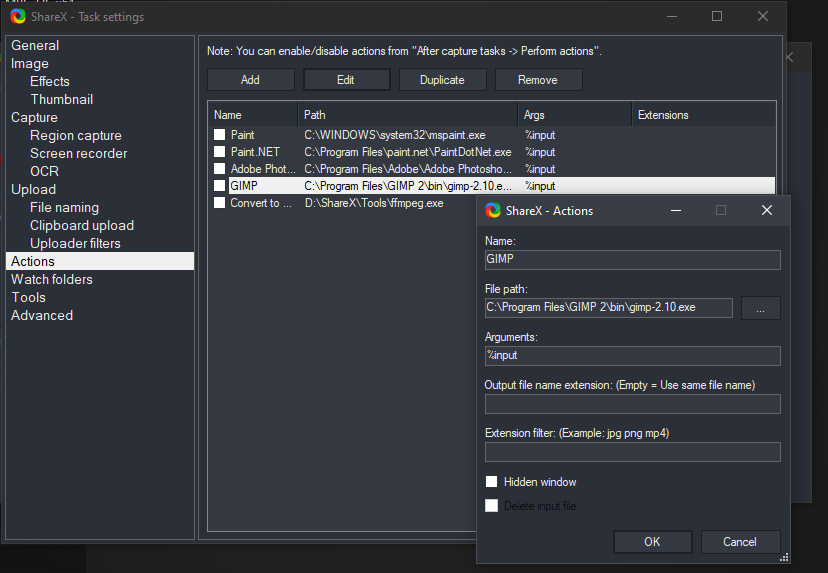Select the GIMP action row name

click(x=244, y=185)
